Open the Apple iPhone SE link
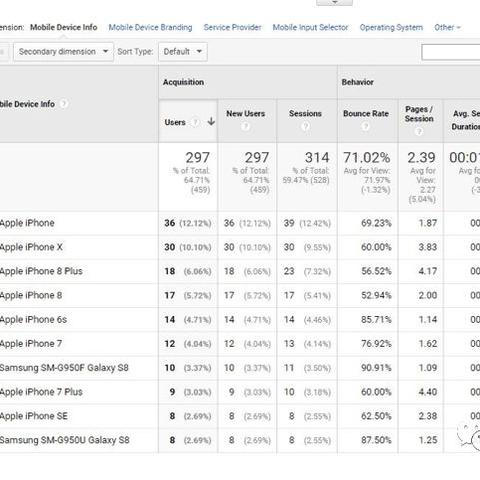This screenshot has height=480, width=480. pos(34,416)
